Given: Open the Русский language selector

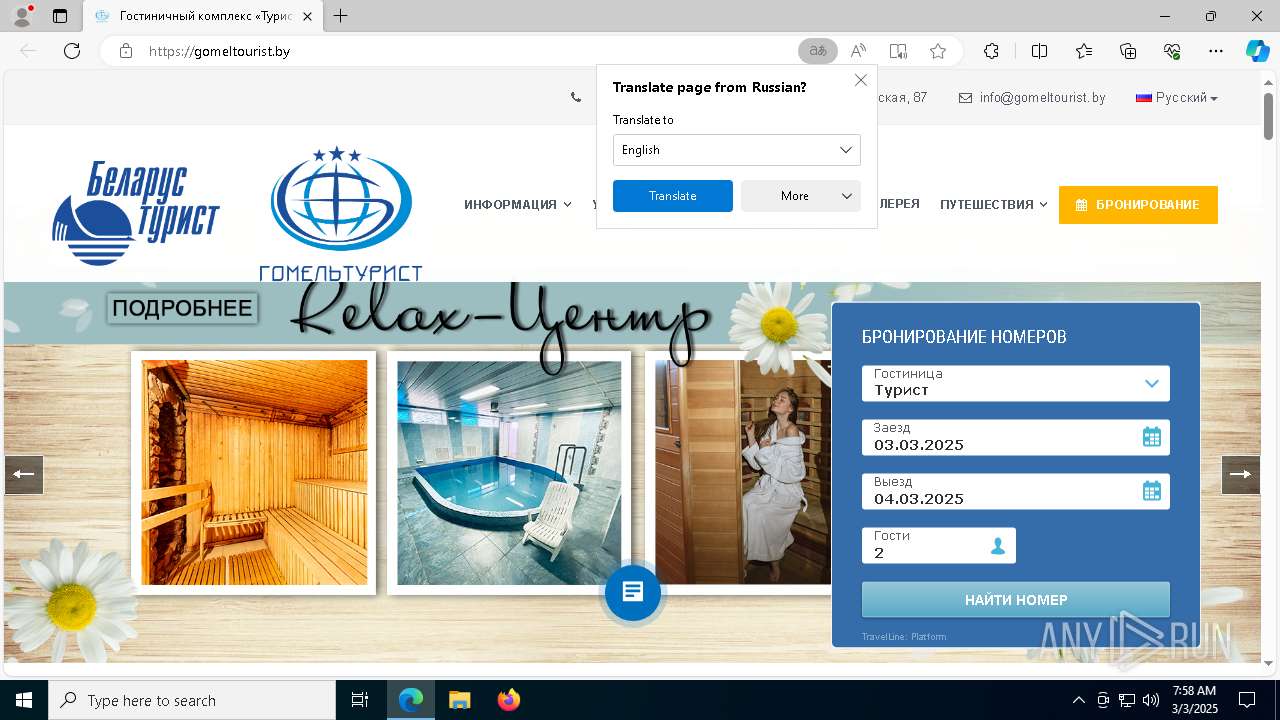Looking at the screenshot, I should pyautogui.click(x=1177, y=98).
